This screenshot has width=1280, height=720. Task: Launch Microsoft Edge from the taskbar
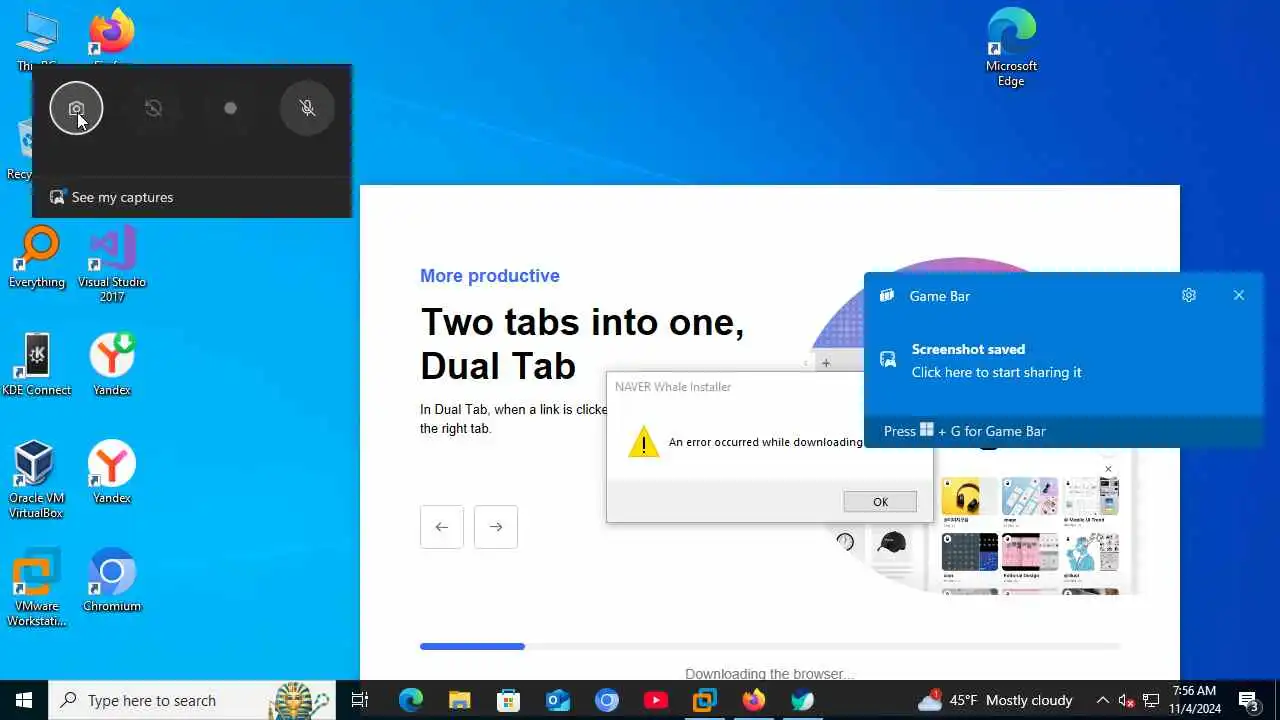pyautogui.click(x=411, y=700)
